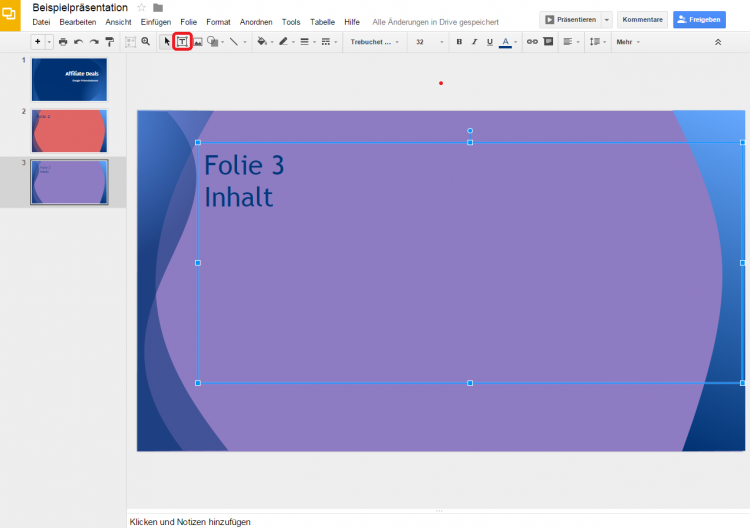This screenshot has width=750, height=528.
Task: Click the bottom center resize handle
Action: 470,383
